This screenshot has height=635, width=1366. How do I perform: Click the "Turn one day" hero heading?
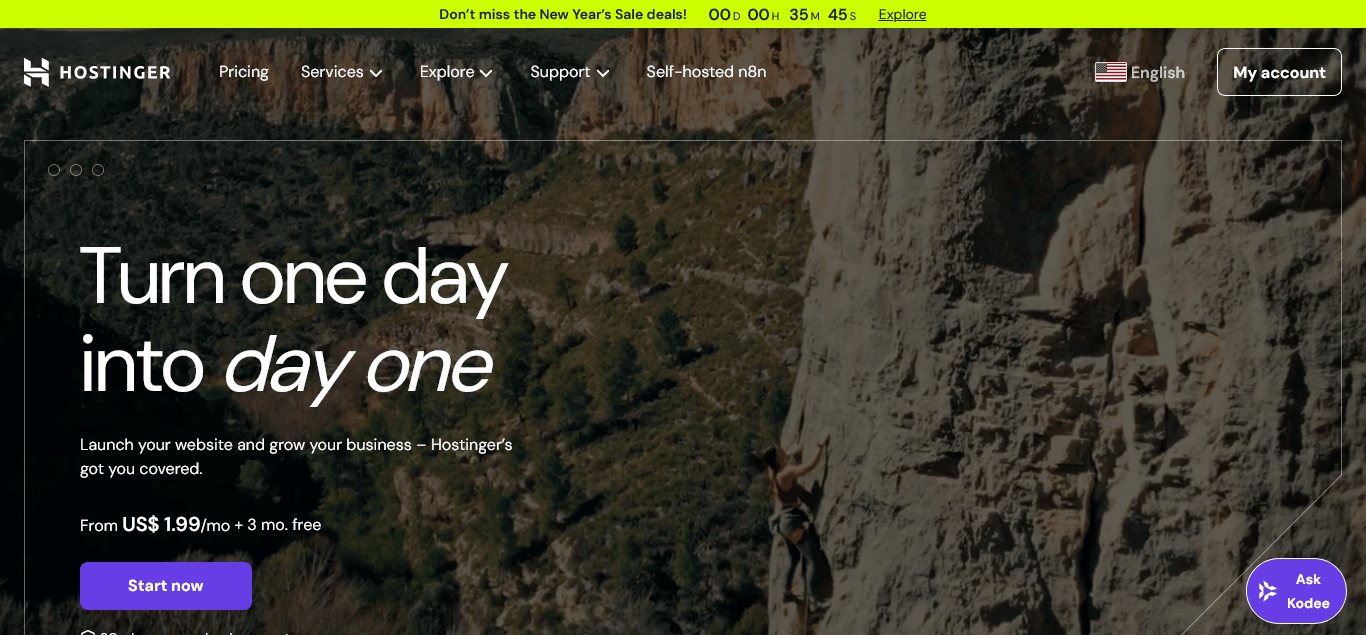pyautogui.click(x=293, y=275)
